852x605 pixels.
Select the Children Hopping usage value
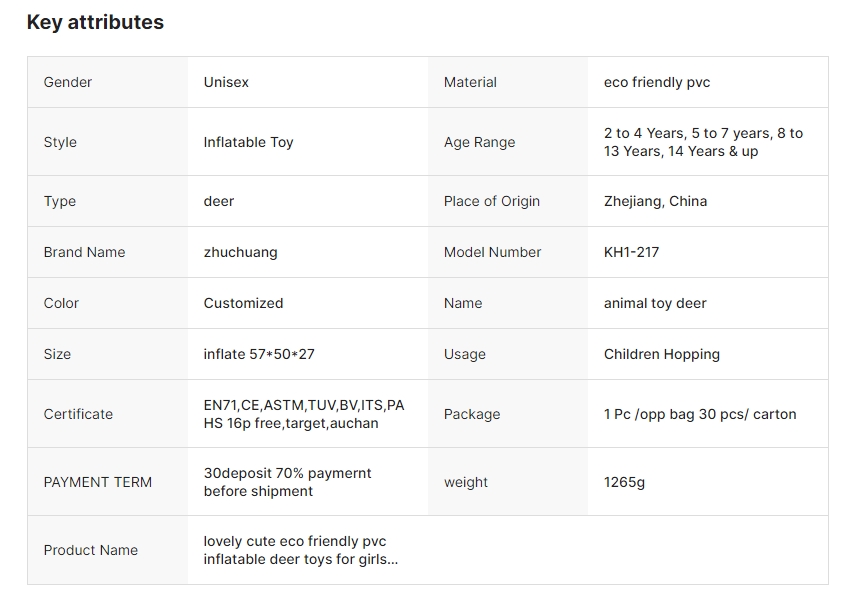[662, 354]
